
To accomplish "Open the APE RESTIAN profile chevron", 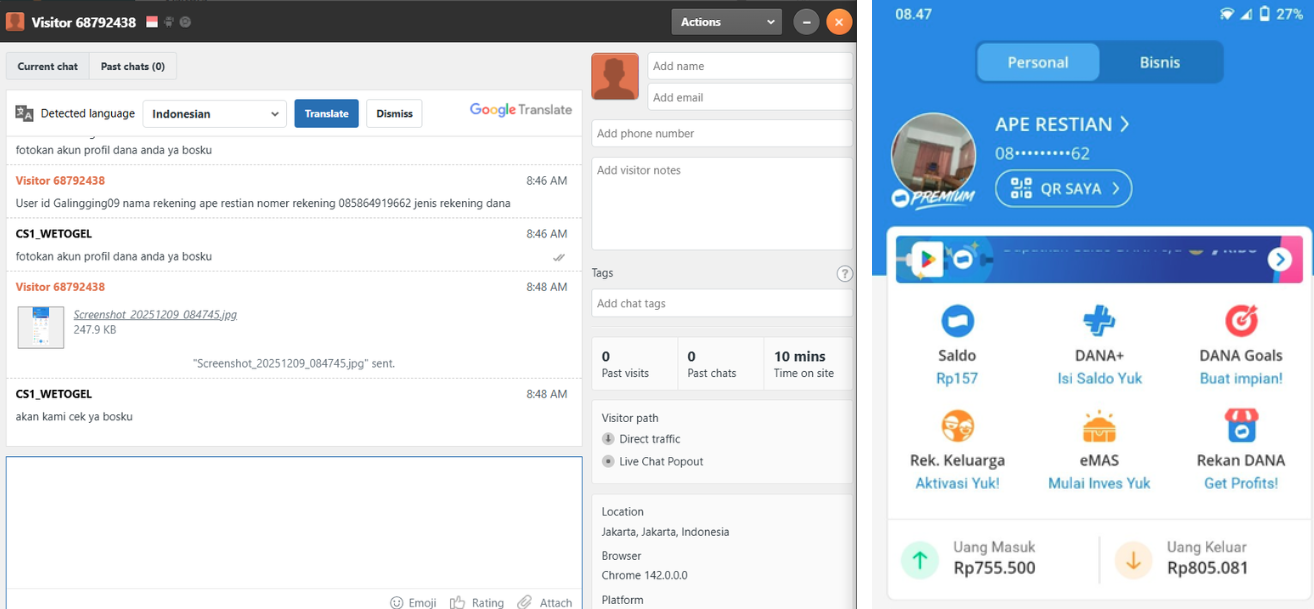I will [x=1124, y=124].
